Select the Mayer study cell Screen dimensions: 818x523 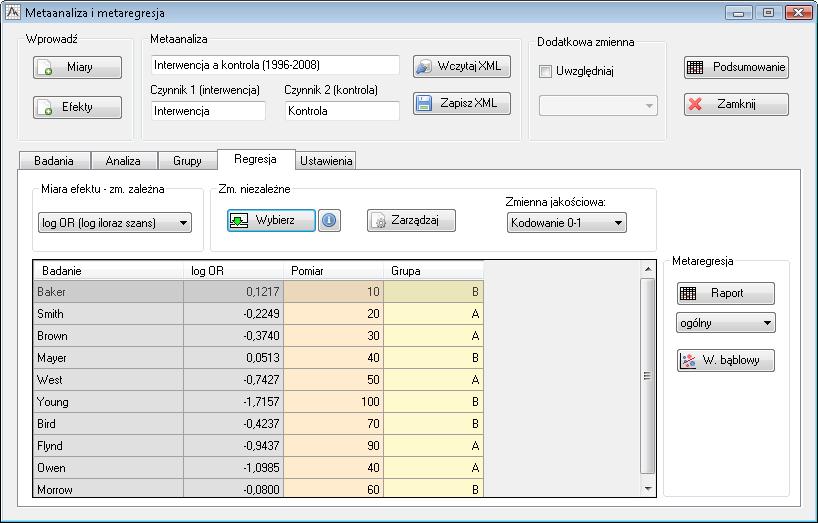(x=109, y=358)
